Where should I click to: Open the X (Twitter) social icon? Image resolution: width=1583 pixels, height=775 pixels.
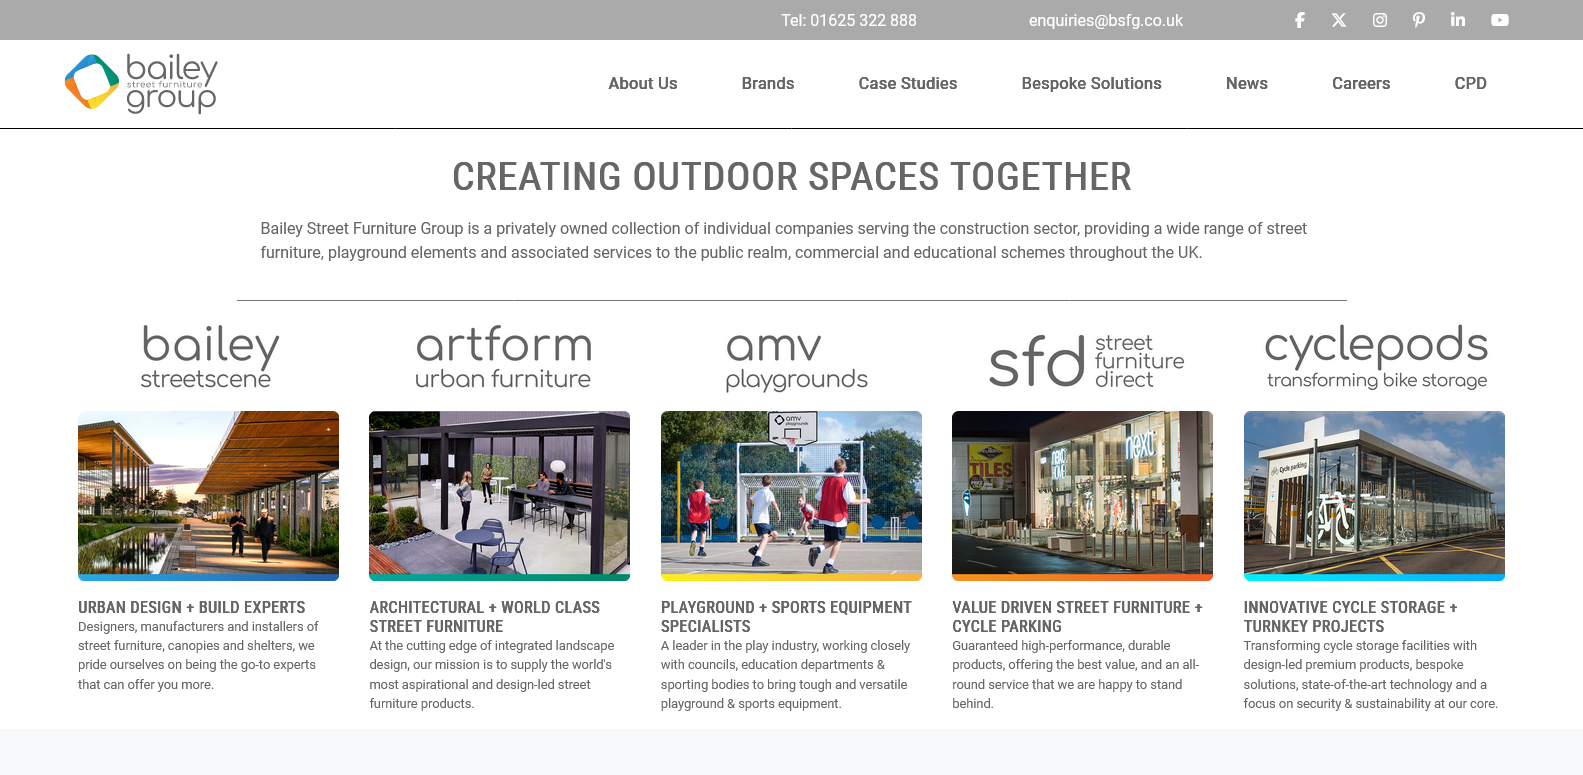tap(1339, 20)
